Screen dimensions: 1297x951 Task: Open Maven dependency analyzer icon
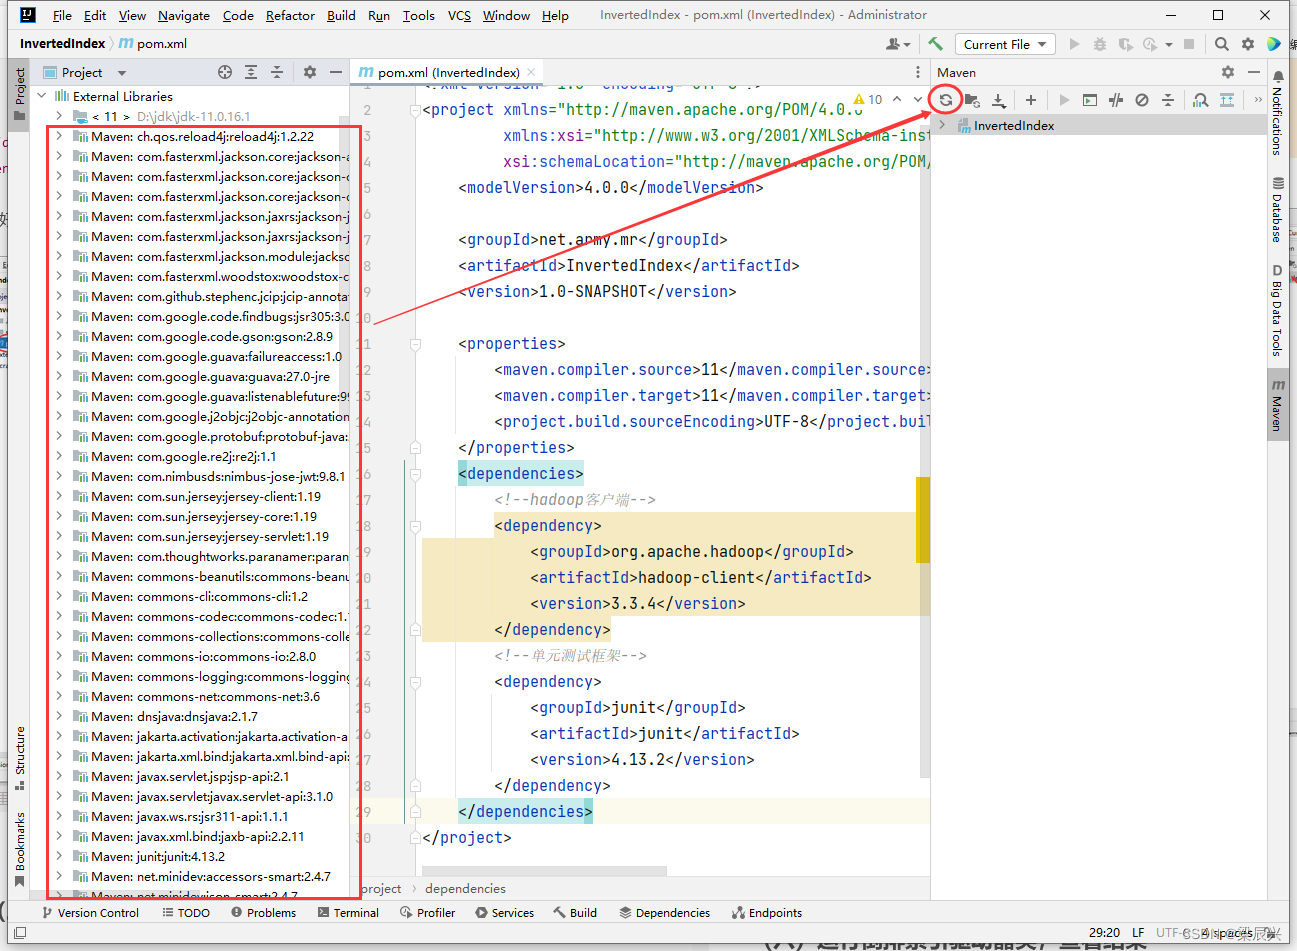pos(1201,100)
